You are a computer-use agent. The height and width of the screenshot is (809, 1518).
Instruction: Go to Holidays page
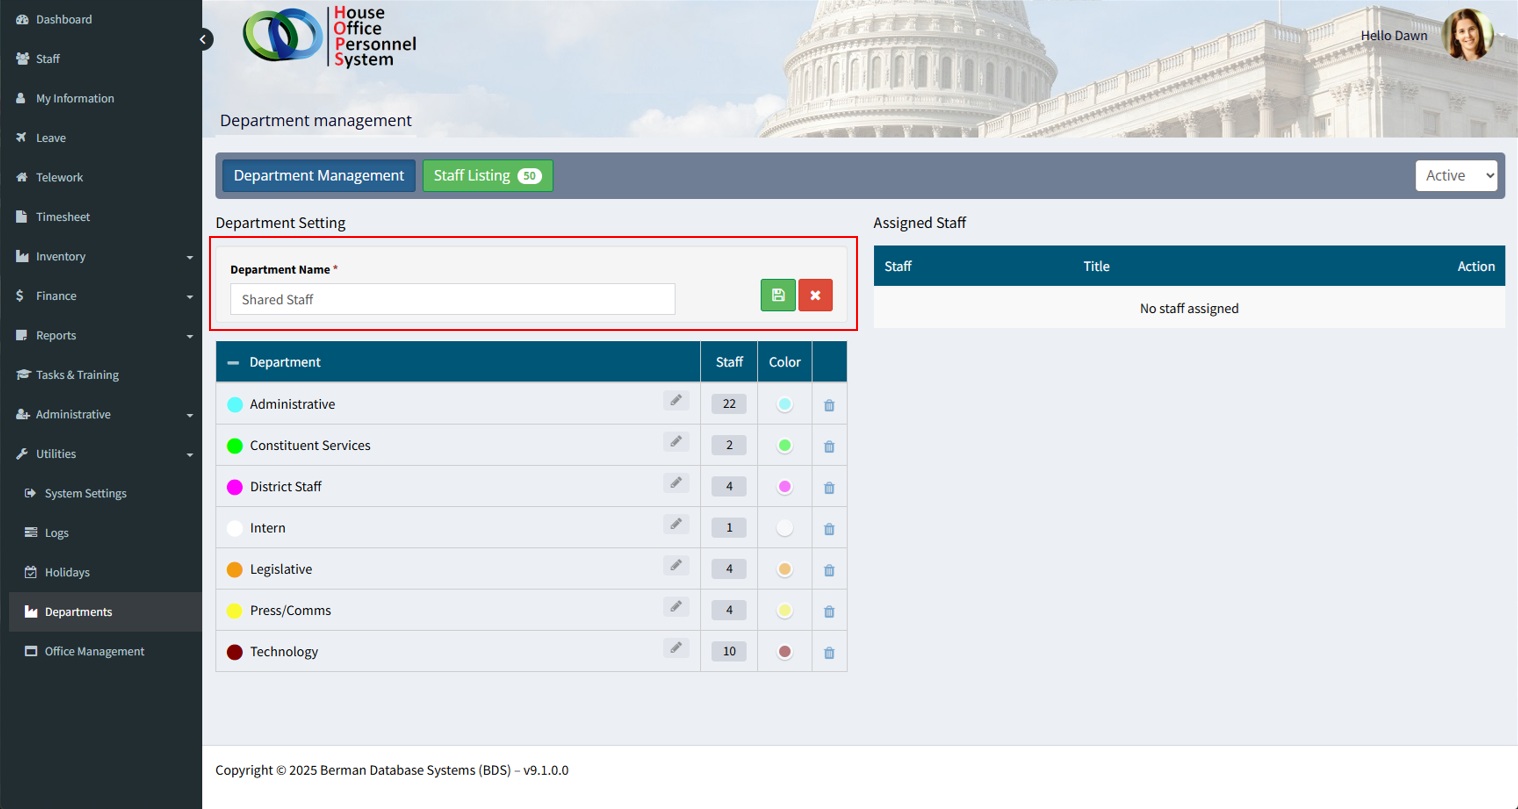[x=67, y=573]
